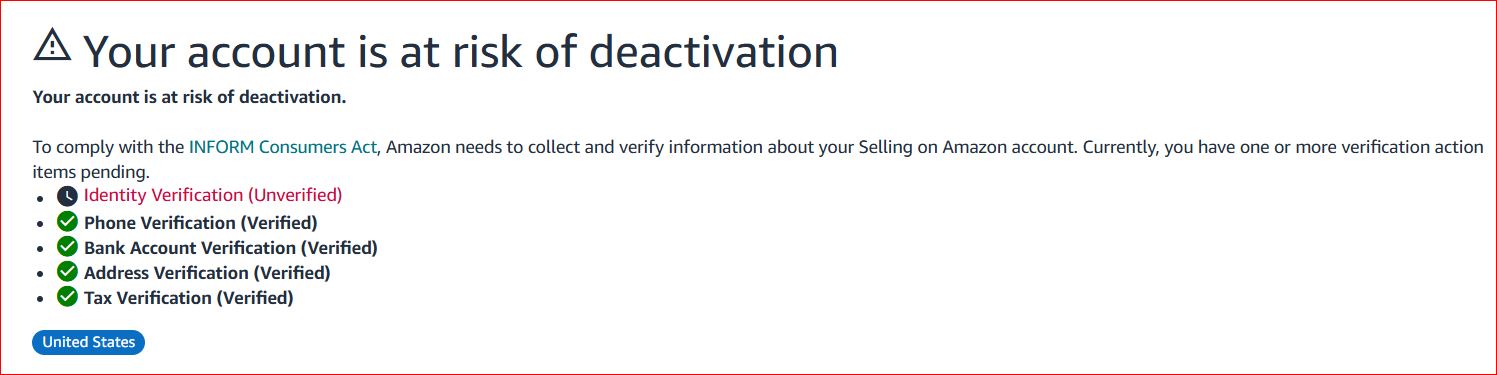Click the warning triangle icon beside the heading

(x=52, y=45)
